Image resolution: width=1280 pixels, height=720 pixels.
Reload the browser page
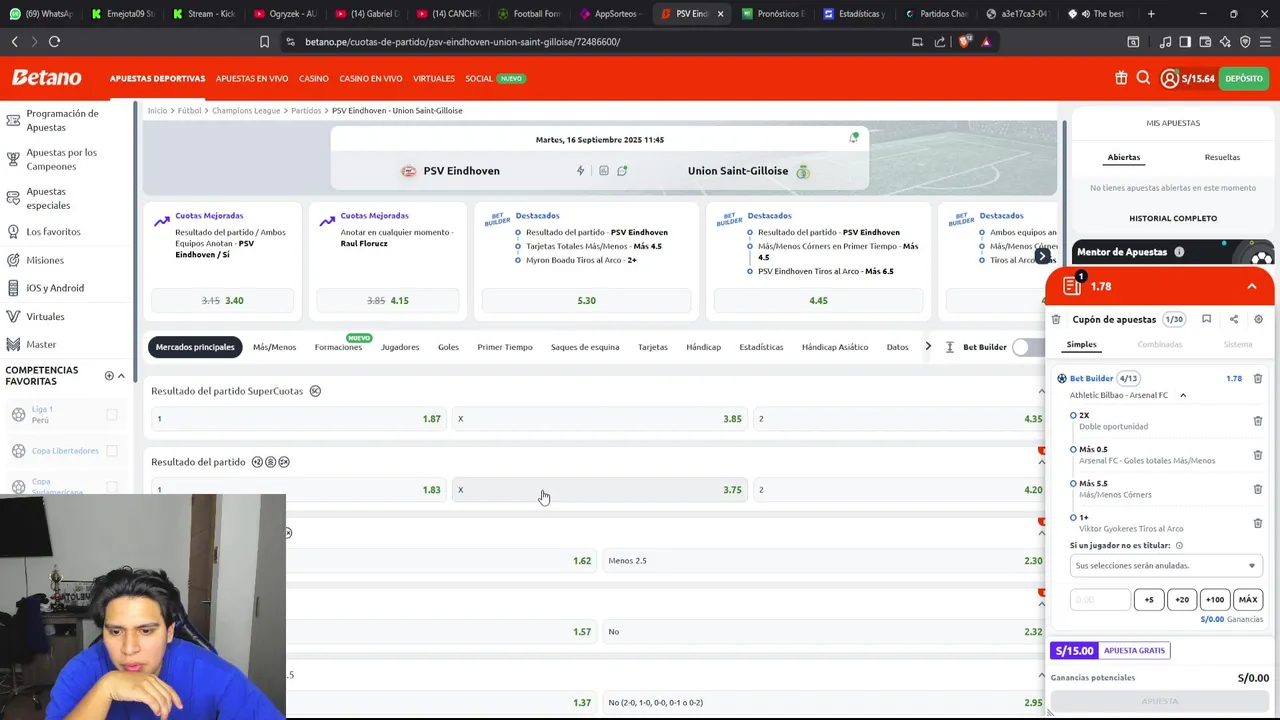tap(54, 42)
